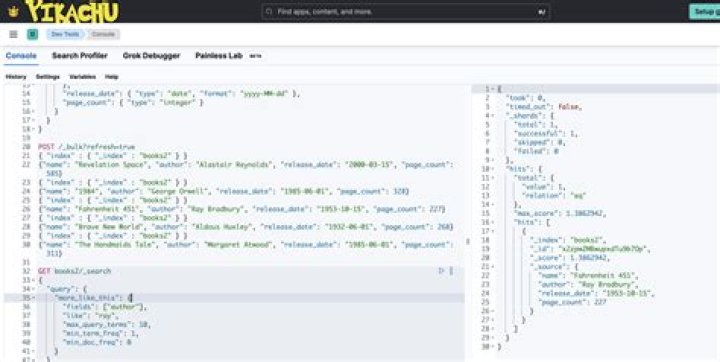Collapse the response root at output line 1
Image resolution: width=720 pixels, height=362 pixels.
click(x=493, y=89)
